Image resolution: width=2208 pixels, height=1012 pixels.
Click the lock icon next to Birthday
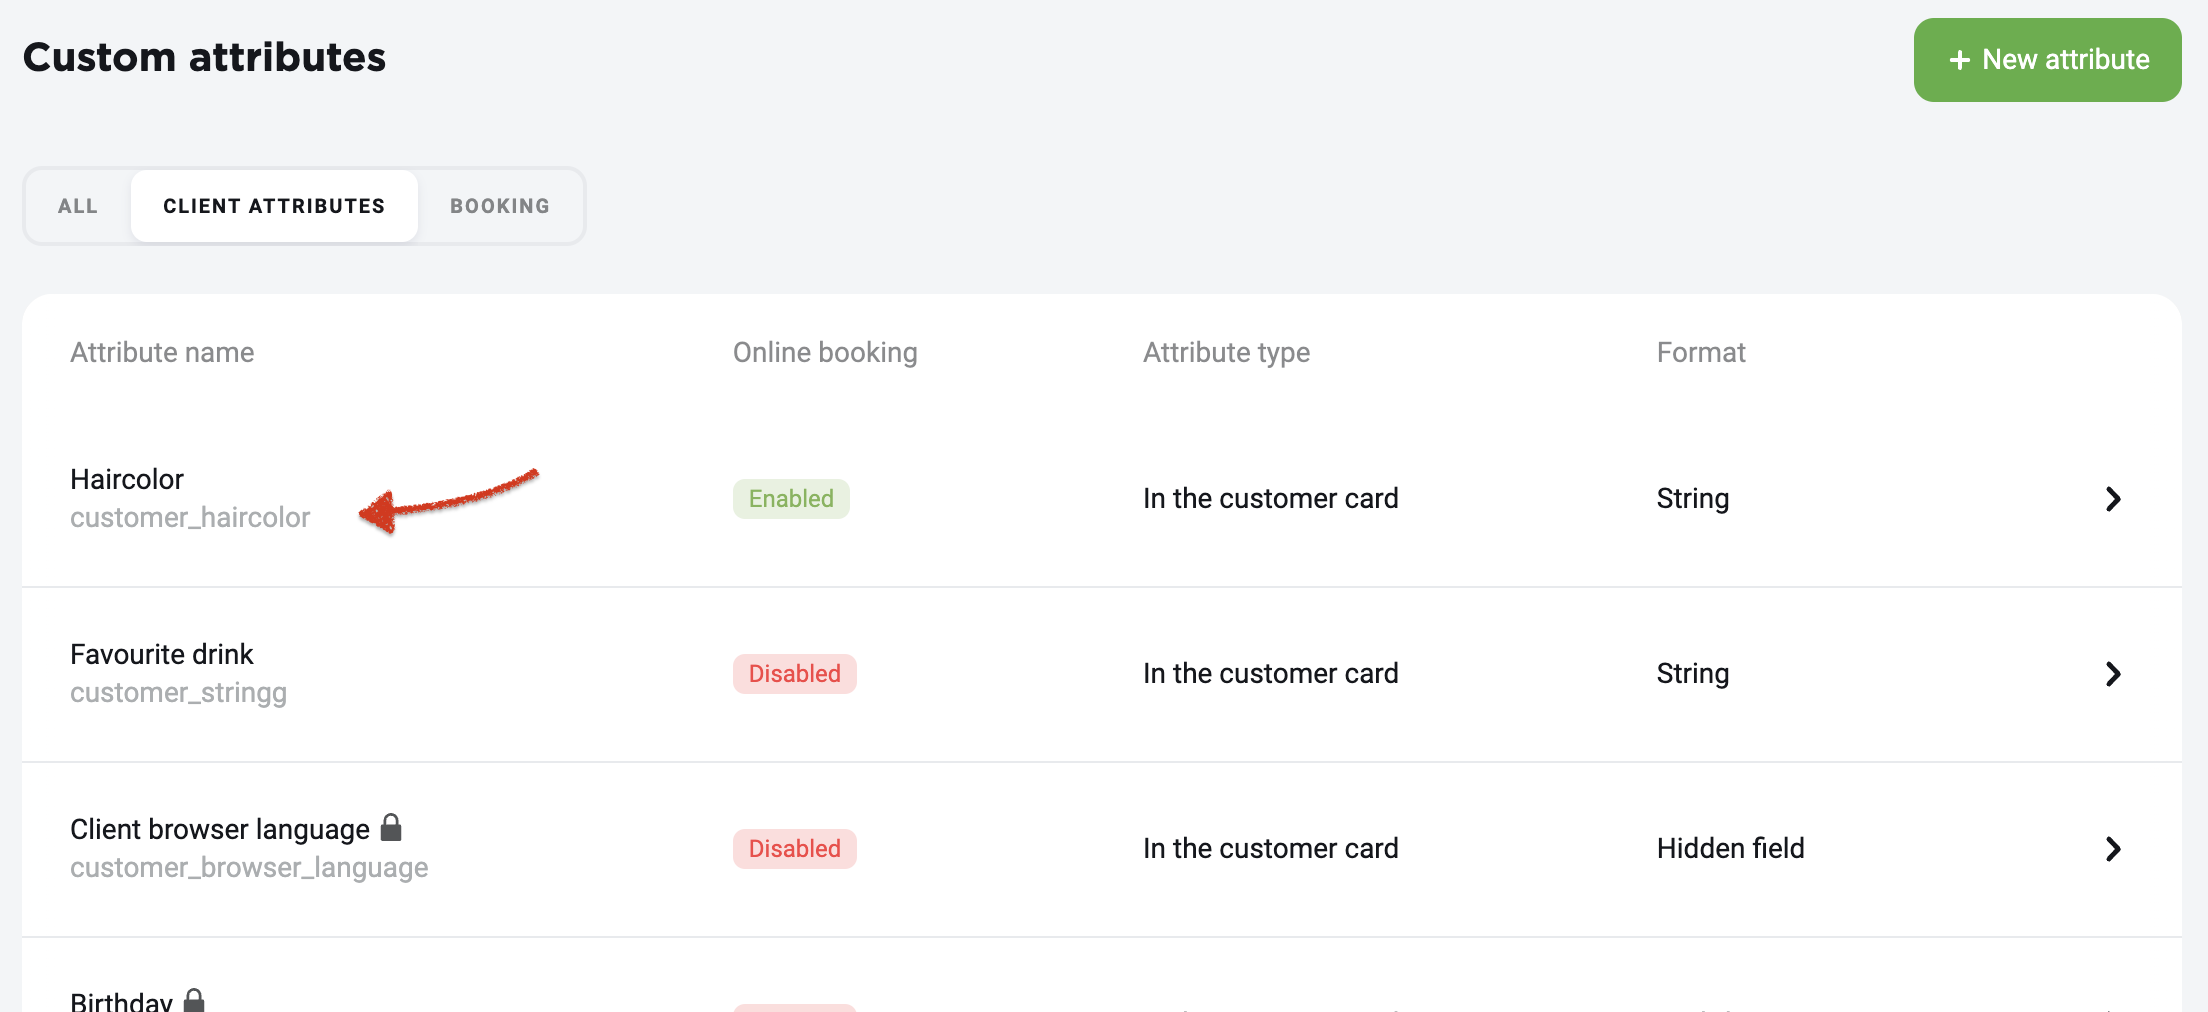194,1000
